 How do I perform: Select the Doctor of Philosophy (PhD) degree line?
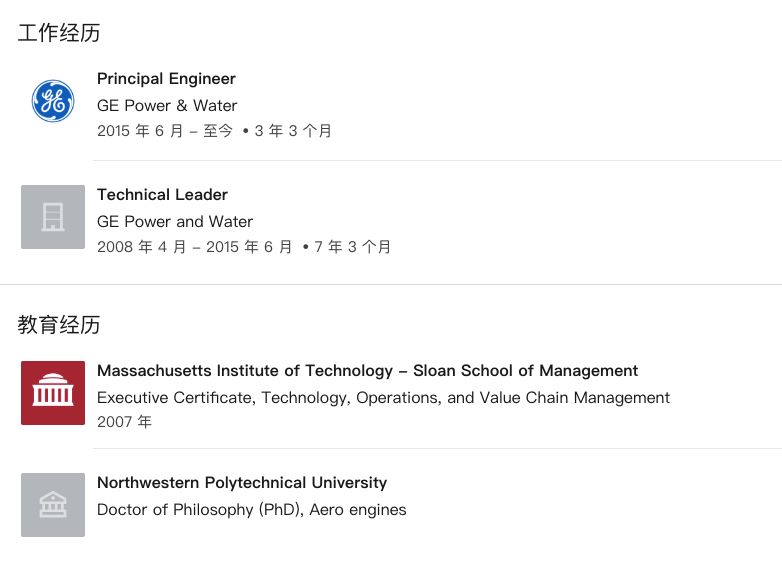251,509
